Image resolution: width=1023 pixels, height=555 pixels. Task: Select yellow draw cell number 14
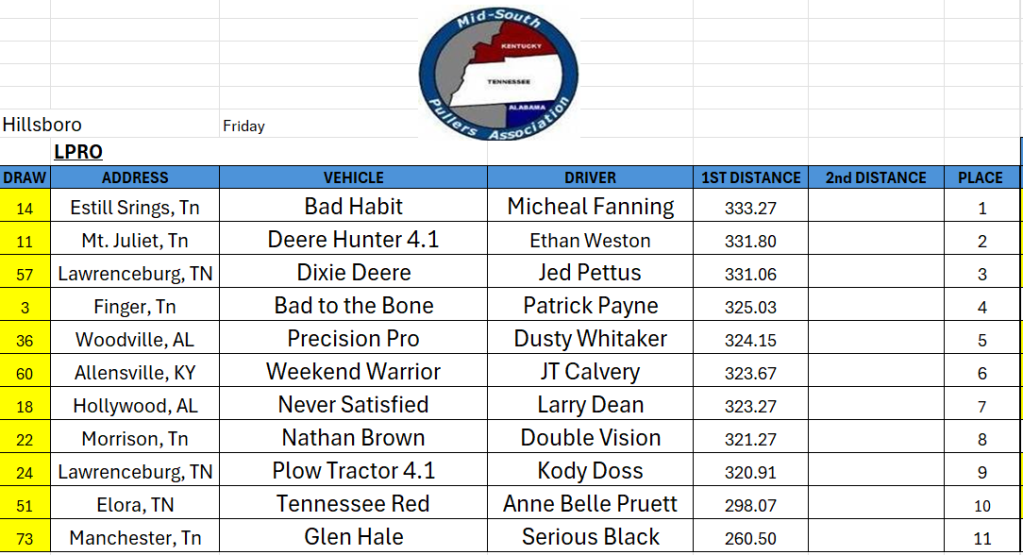point(25,206)
